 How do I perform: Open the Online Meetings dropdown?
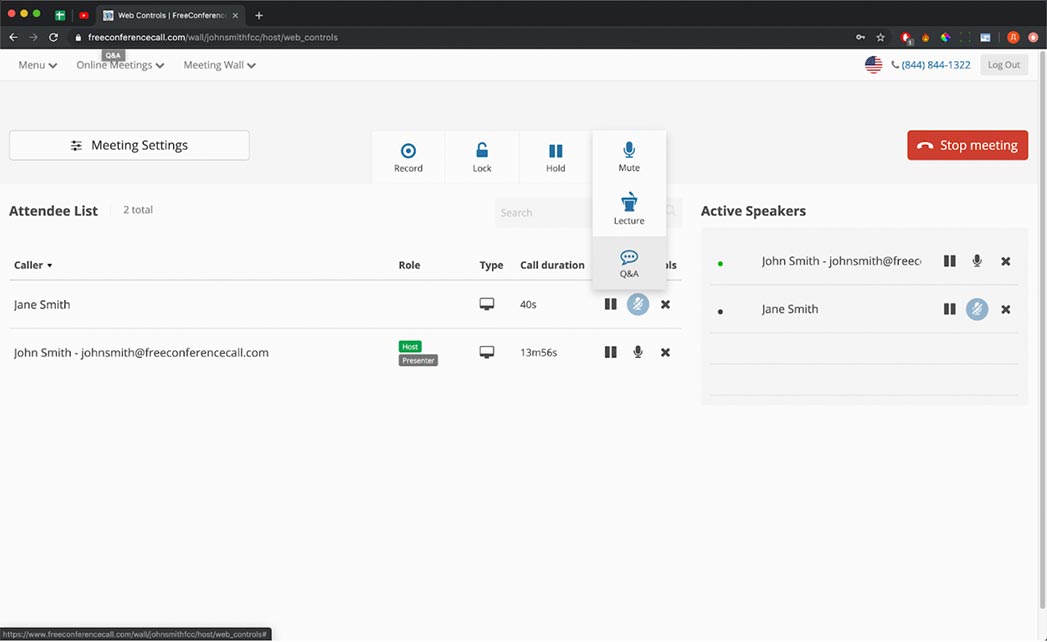(x=120, y=65)
